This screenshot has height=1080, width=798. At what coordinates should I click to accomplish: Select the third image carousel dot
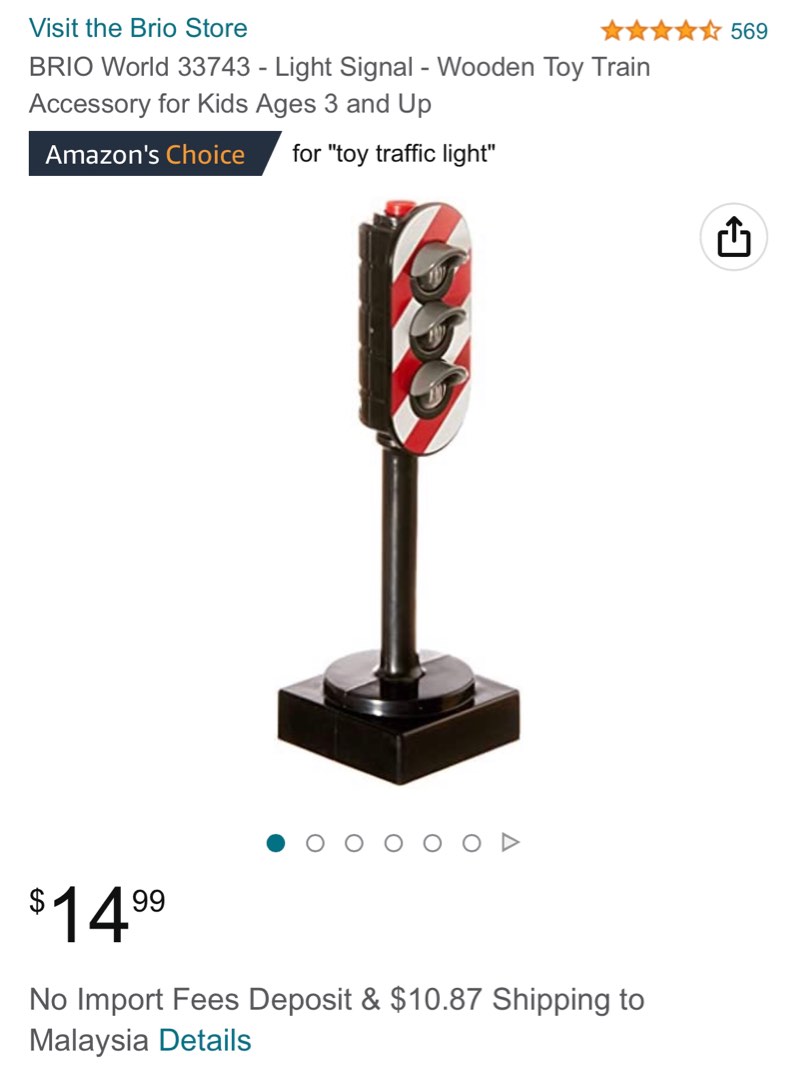(x=354, y=842)
